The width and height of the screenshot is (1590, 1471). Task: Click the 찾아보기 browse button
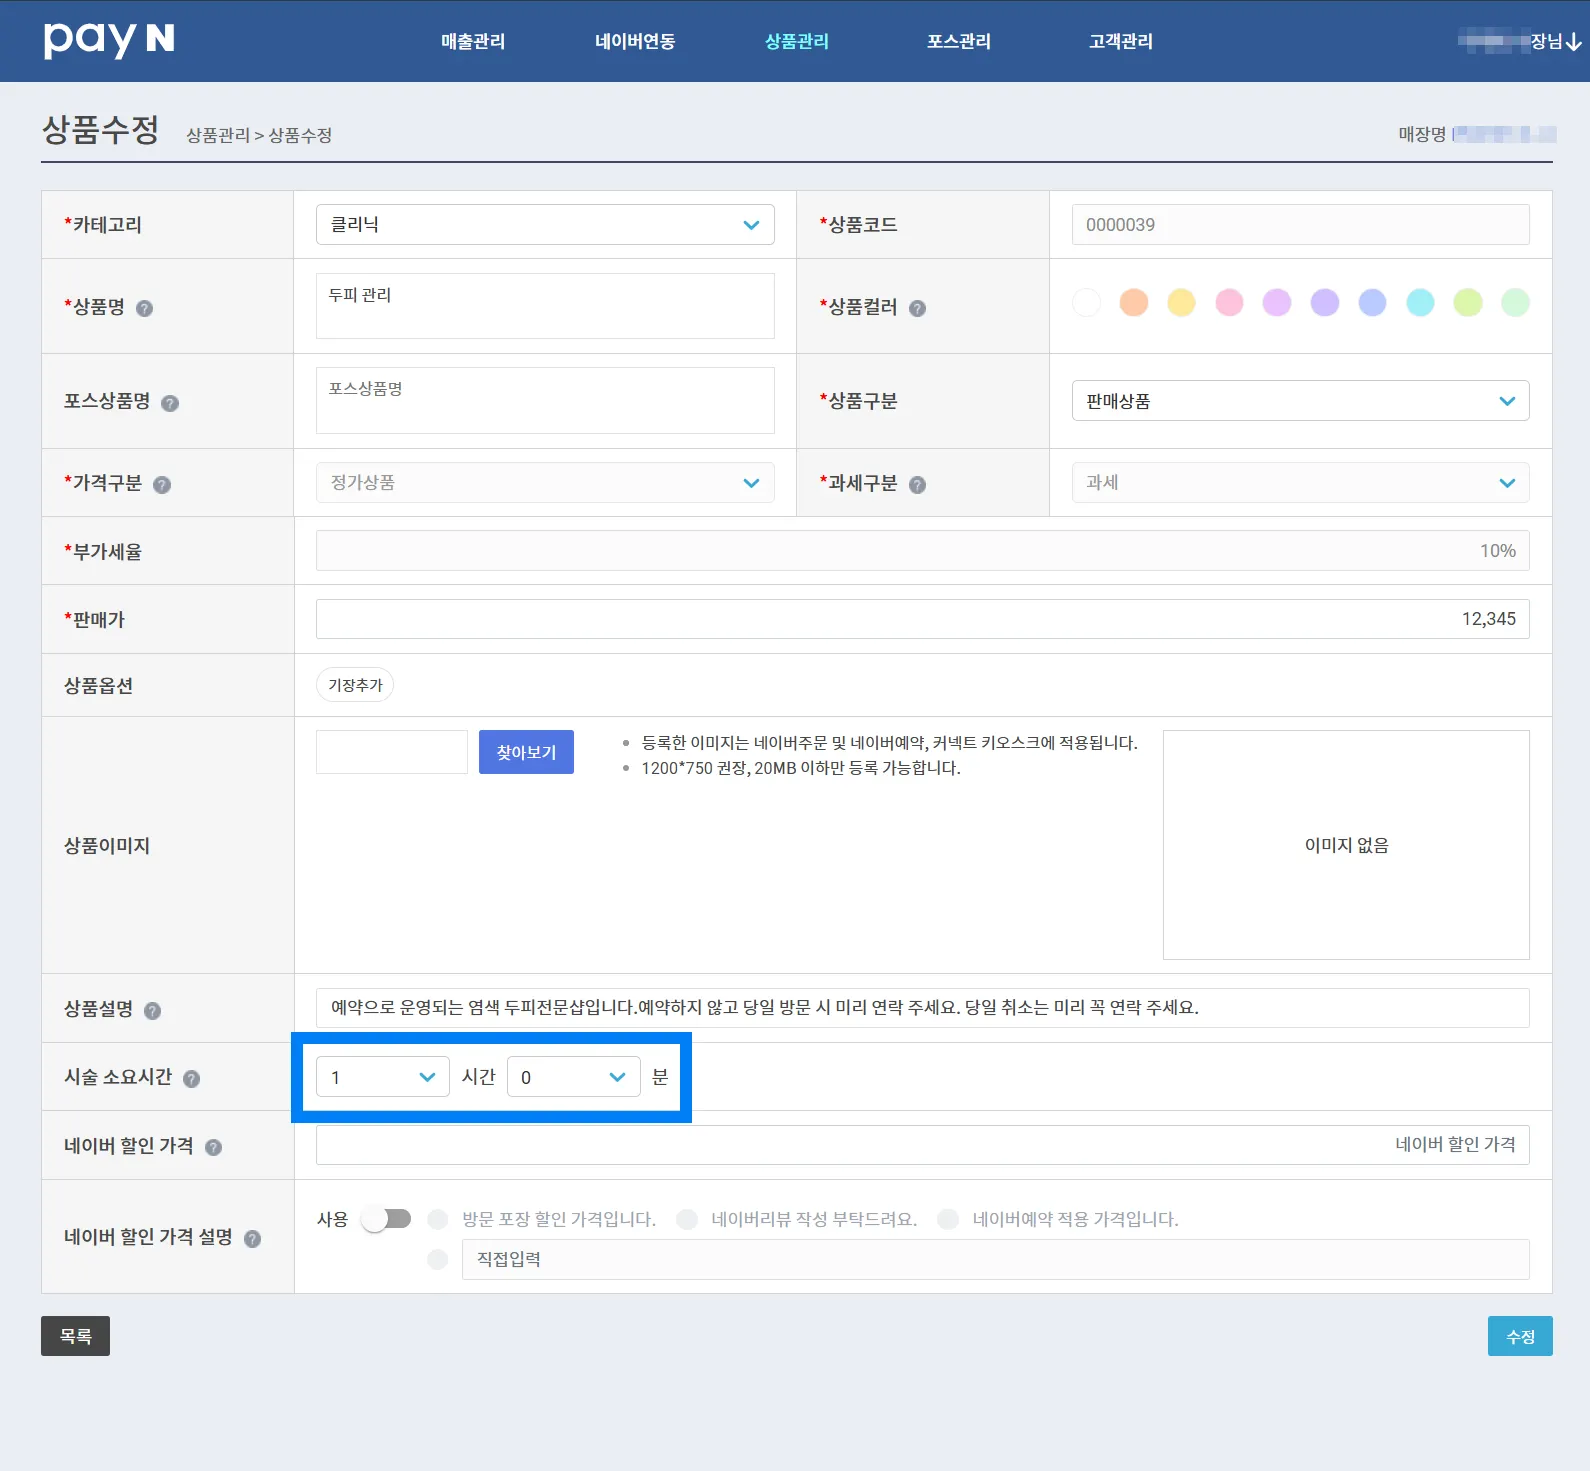526,752
